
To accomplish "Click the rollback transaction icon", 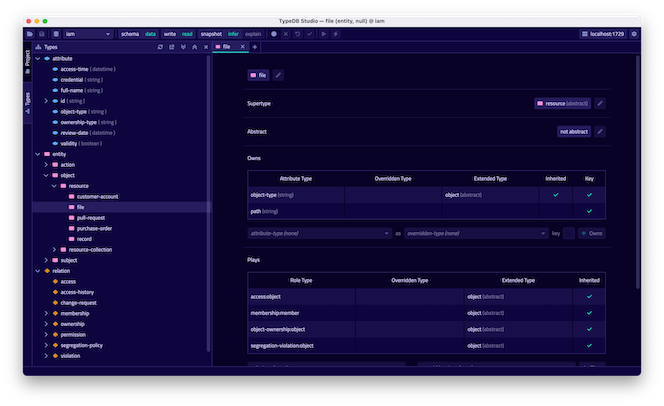I will tap(298, 34).
